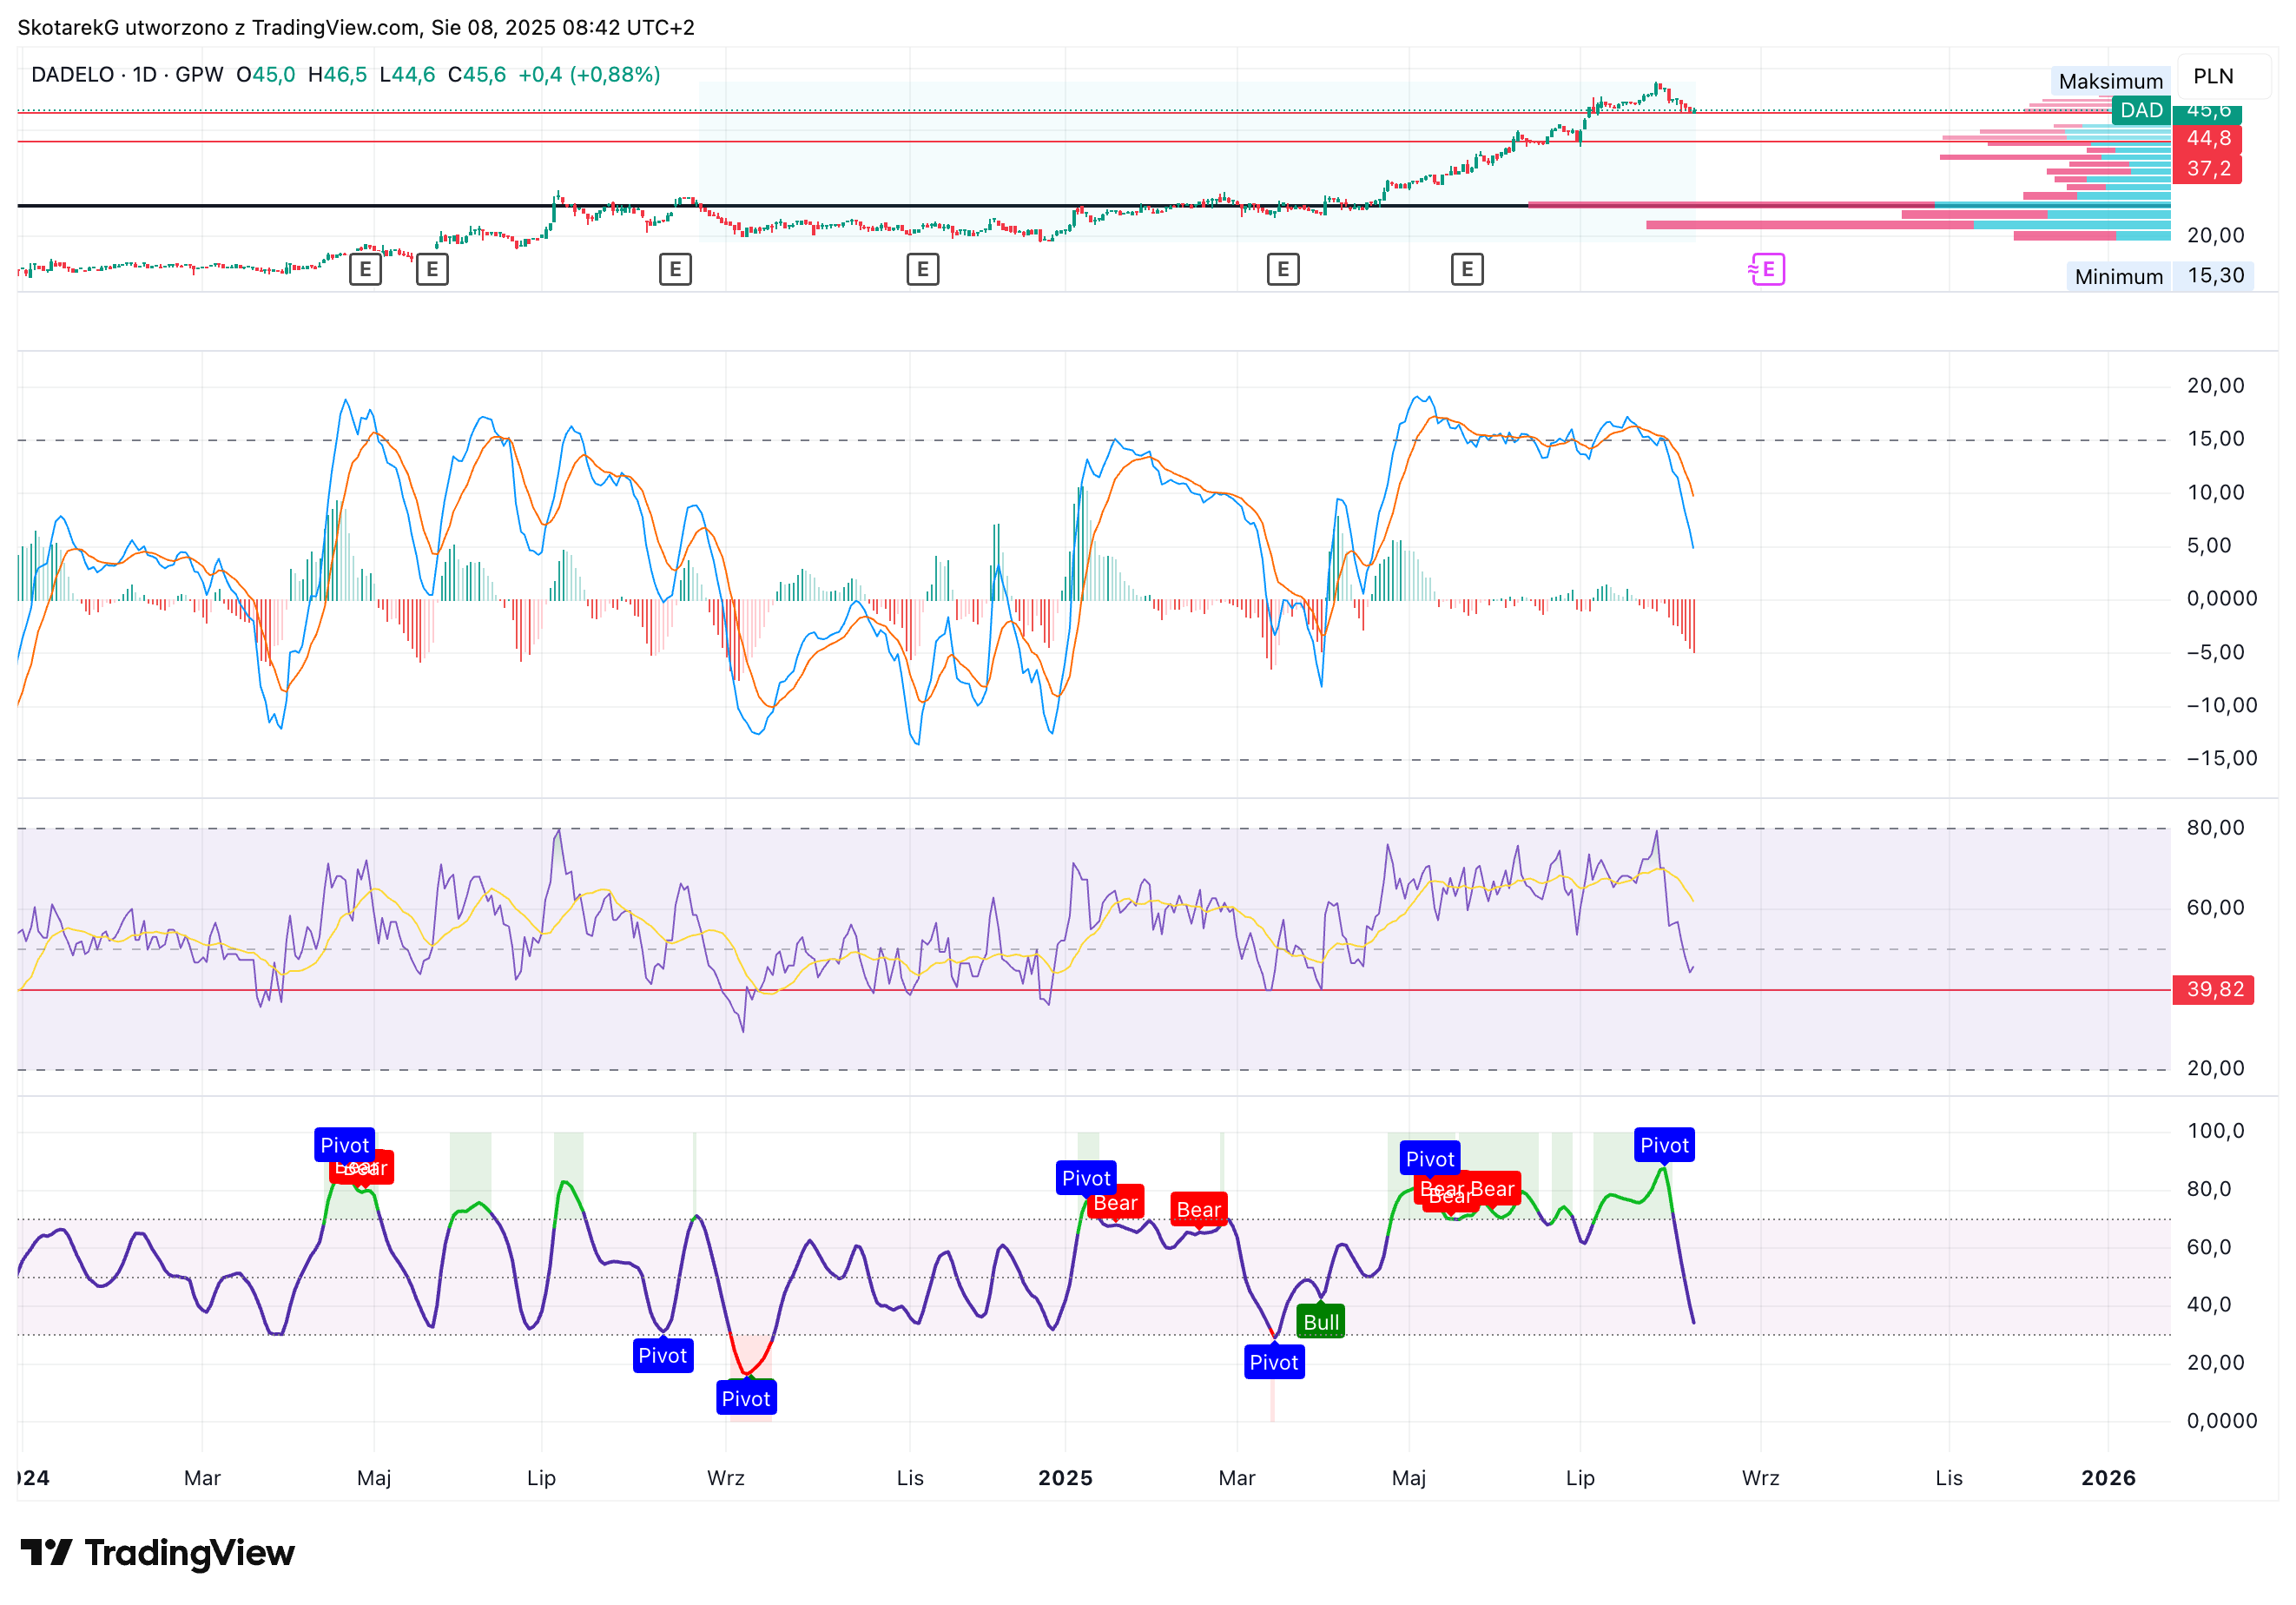
Task: Click the Bear label just before Mar 2025
Action: click(x=1198, y=1210)
